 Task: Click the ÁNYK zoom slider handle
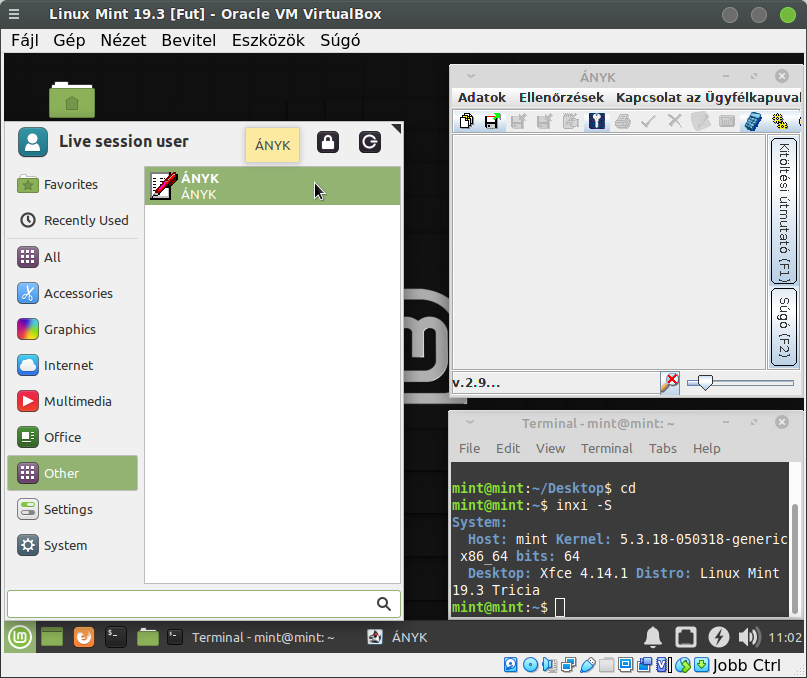pyautogui.click(x=705, y=383)
